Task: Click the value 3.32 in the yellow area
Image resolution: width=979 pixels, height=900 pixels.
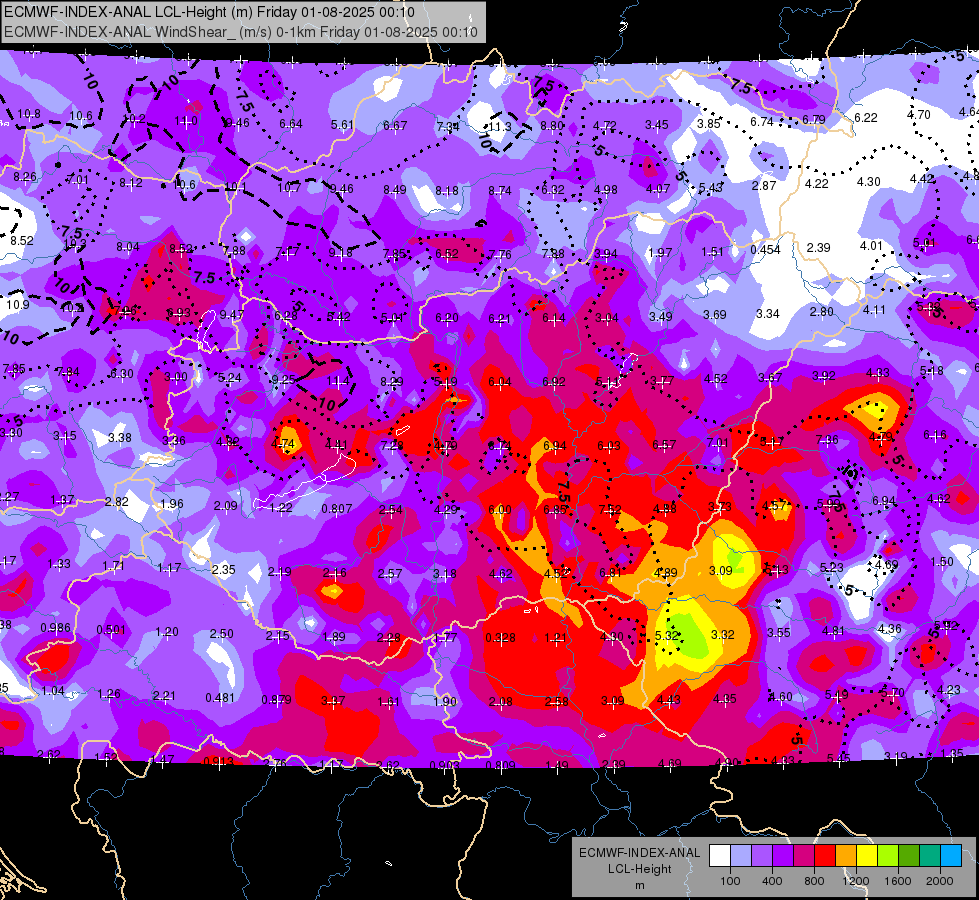Action: pyautogui.click(x=722, y=635)
